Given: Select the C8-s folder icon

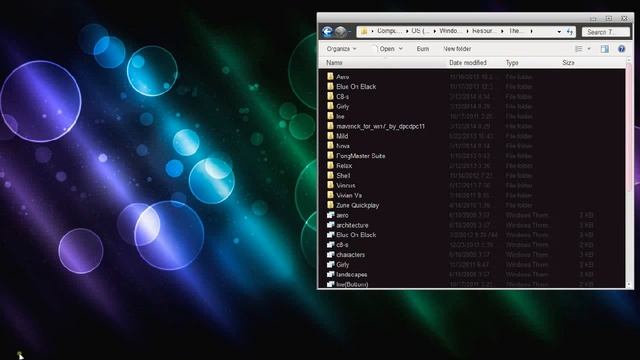Looking at the screenshot, I should 331,96.
